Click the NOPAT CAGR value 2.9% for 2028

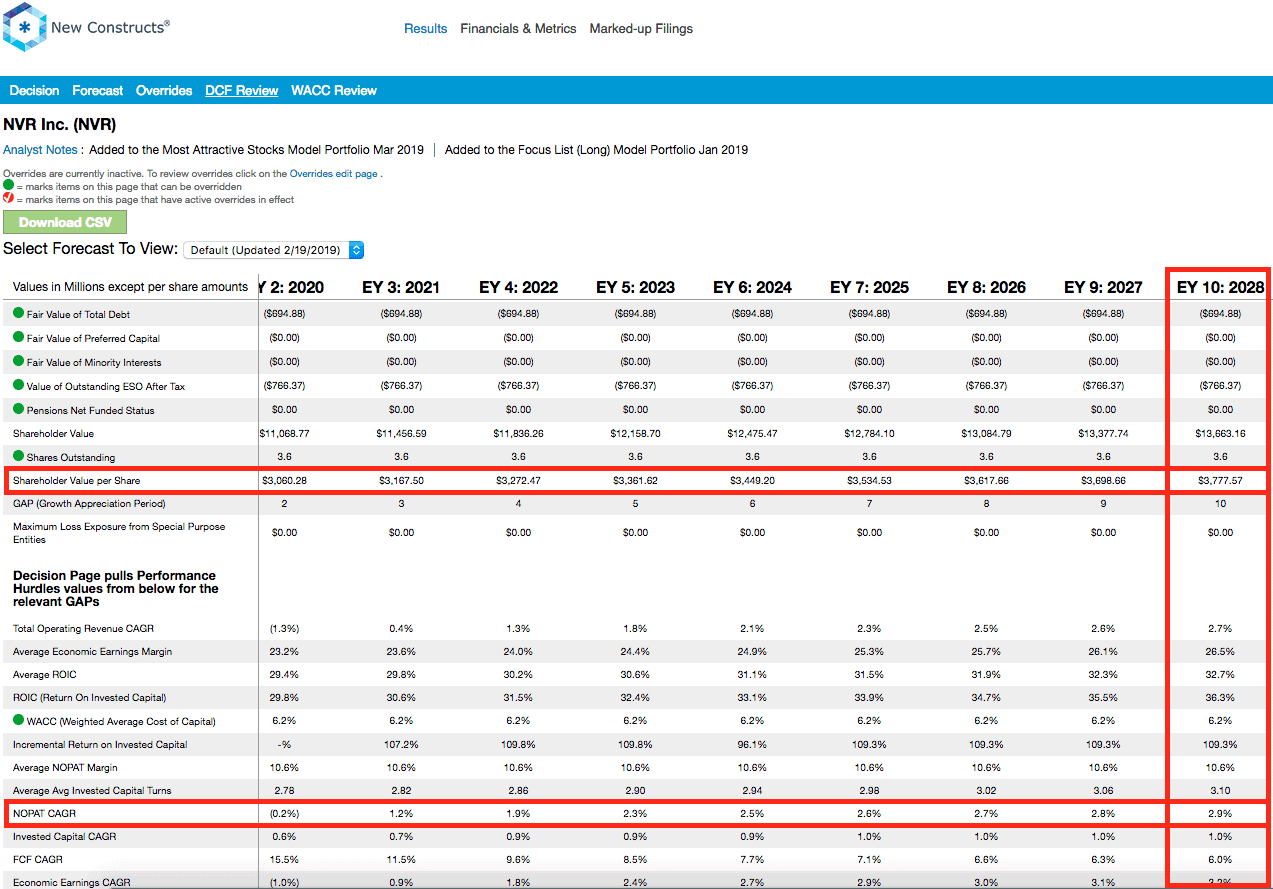pyautogui.click(x=1220, y=813)
